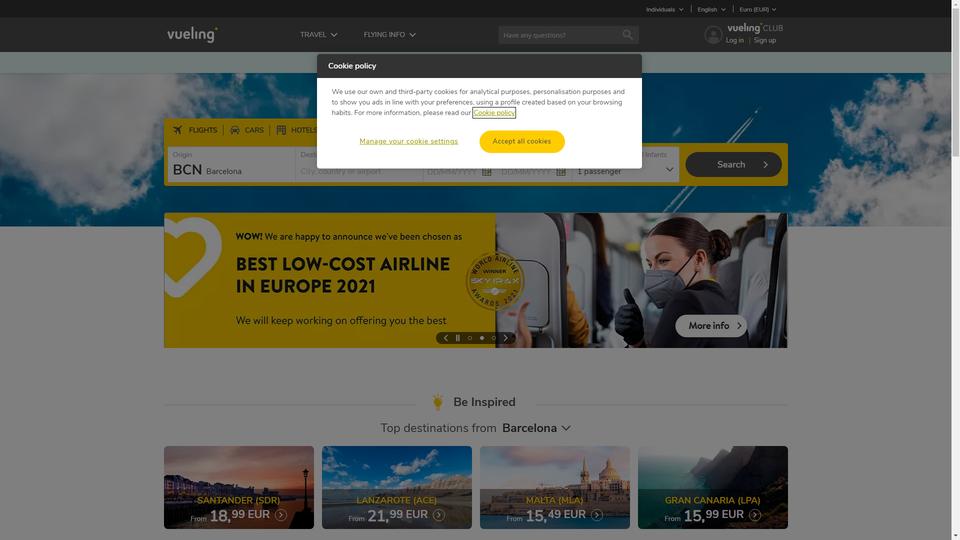Open the Euro (EUR) currency dropdown
This screenshot has height=540, width=960.
point(758,9)
